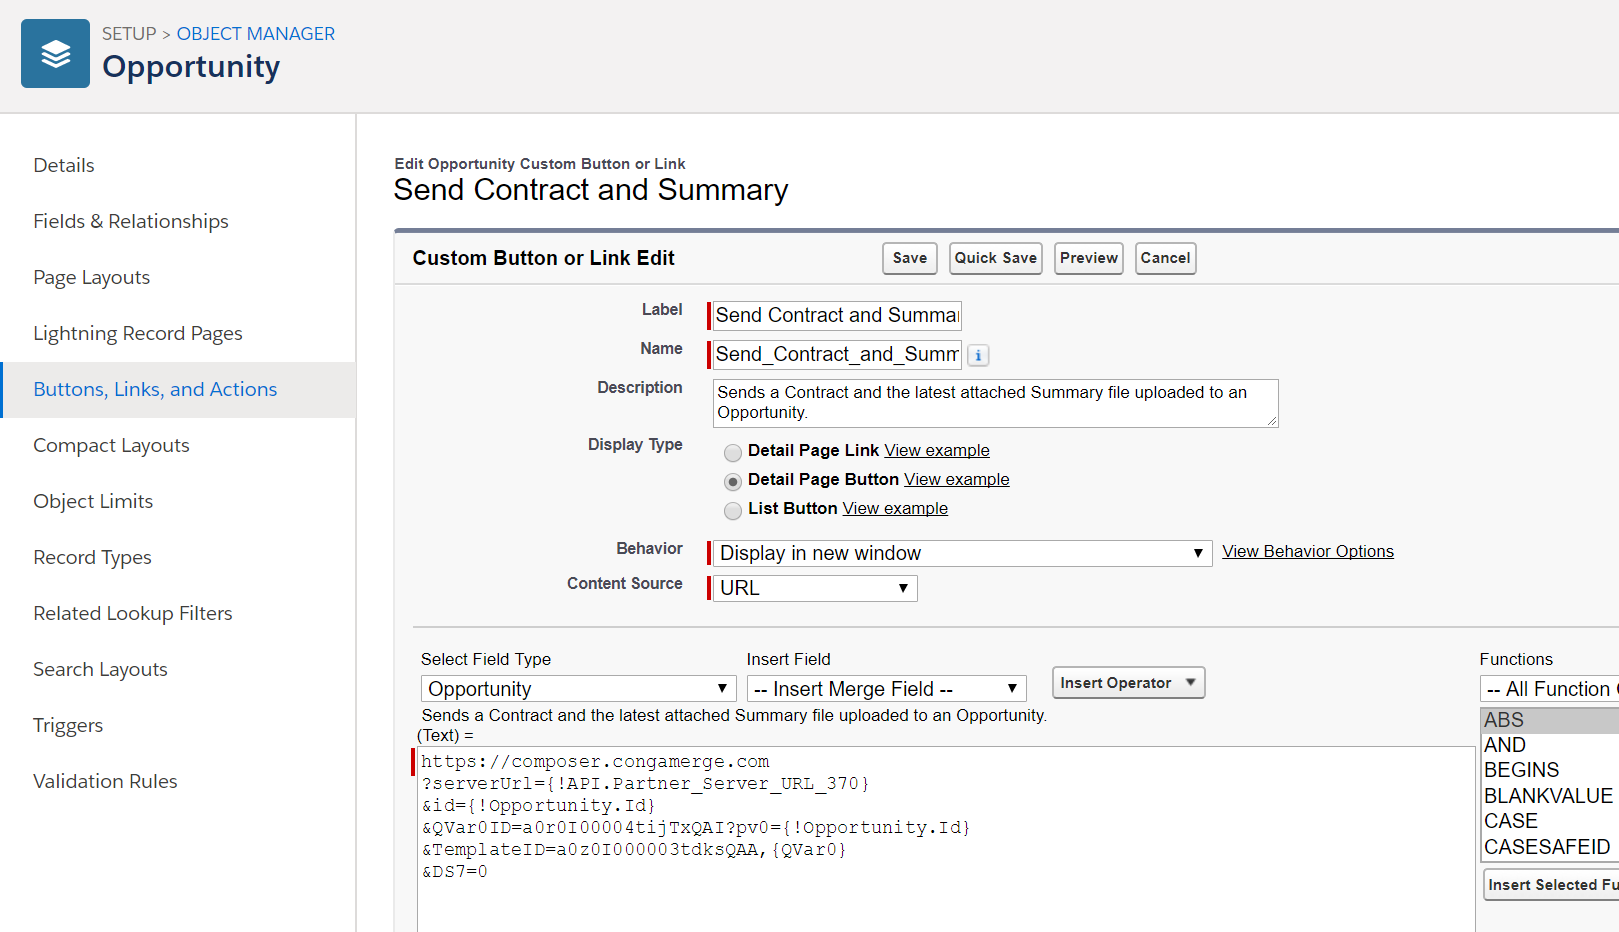Select the Detail Page Button radio option
The width and height of the screenshot is (1619, 932).
click(x=733, y=481)
